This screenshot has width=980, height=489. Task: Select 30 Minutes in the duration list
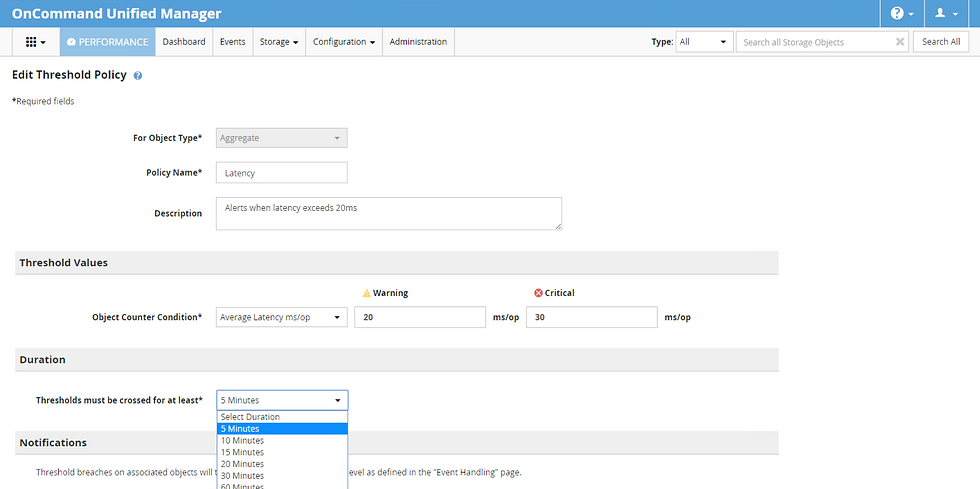coord(282,475)
